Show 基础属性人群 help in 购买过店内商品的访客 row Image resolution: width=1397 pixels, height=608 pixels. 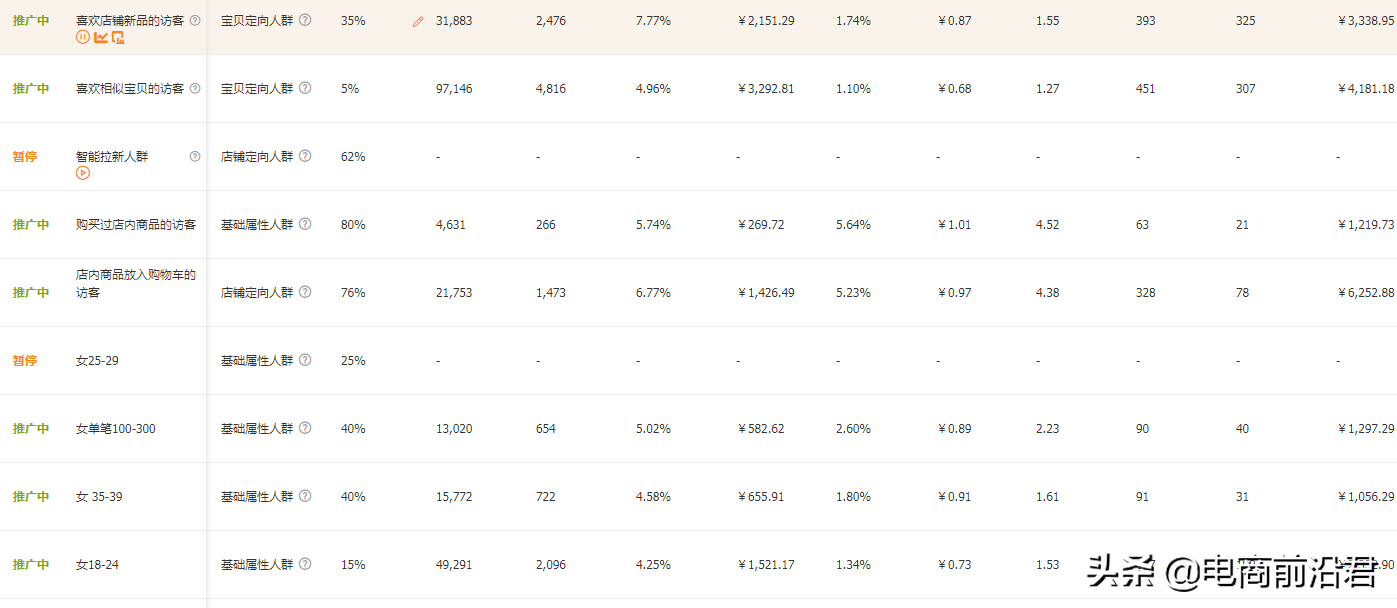click(x=305, y=224)
